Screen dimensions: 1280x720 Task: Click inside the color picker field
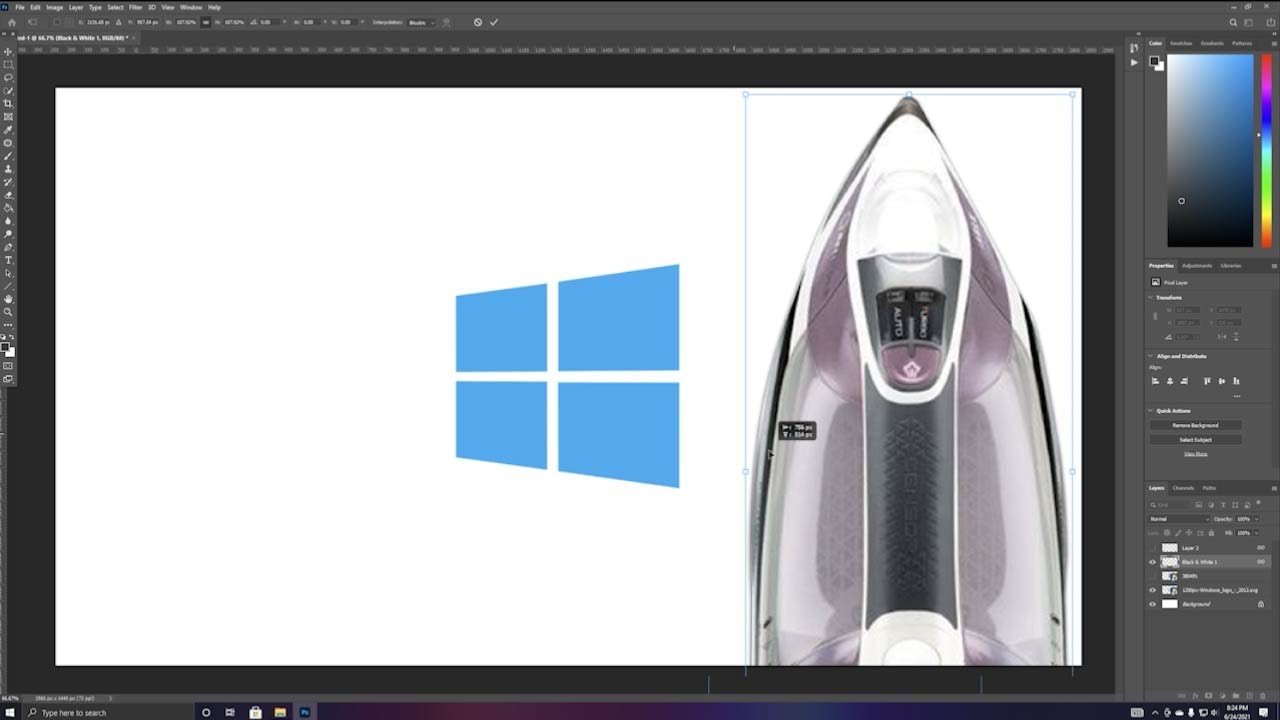(x=1210, y=150)
